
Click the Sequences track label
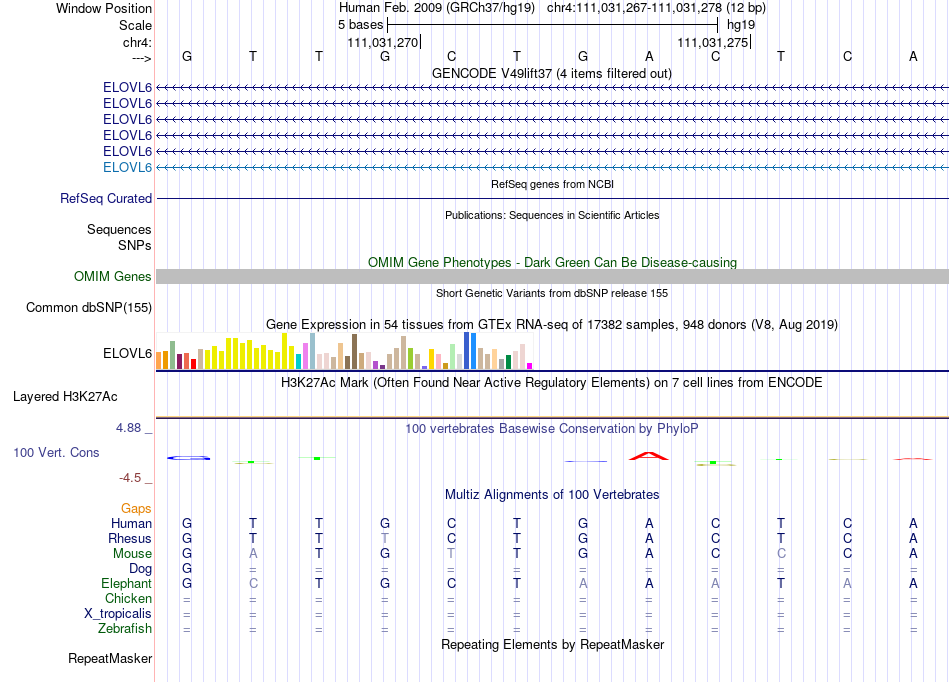119,229
